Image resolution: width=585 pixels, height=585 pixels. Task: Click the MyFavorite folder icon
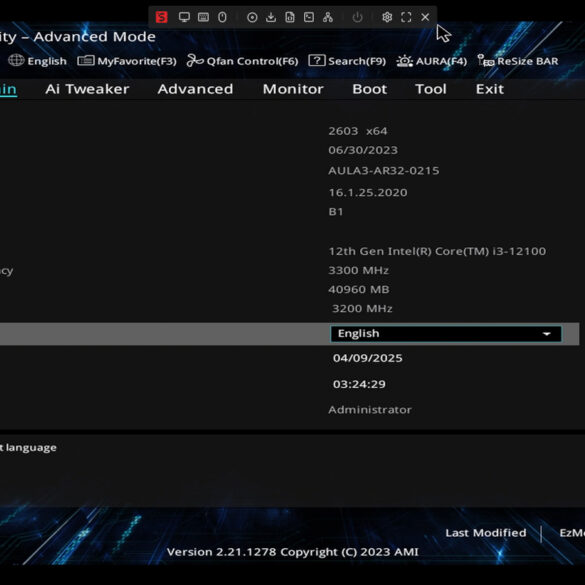[x=86, y=60]
